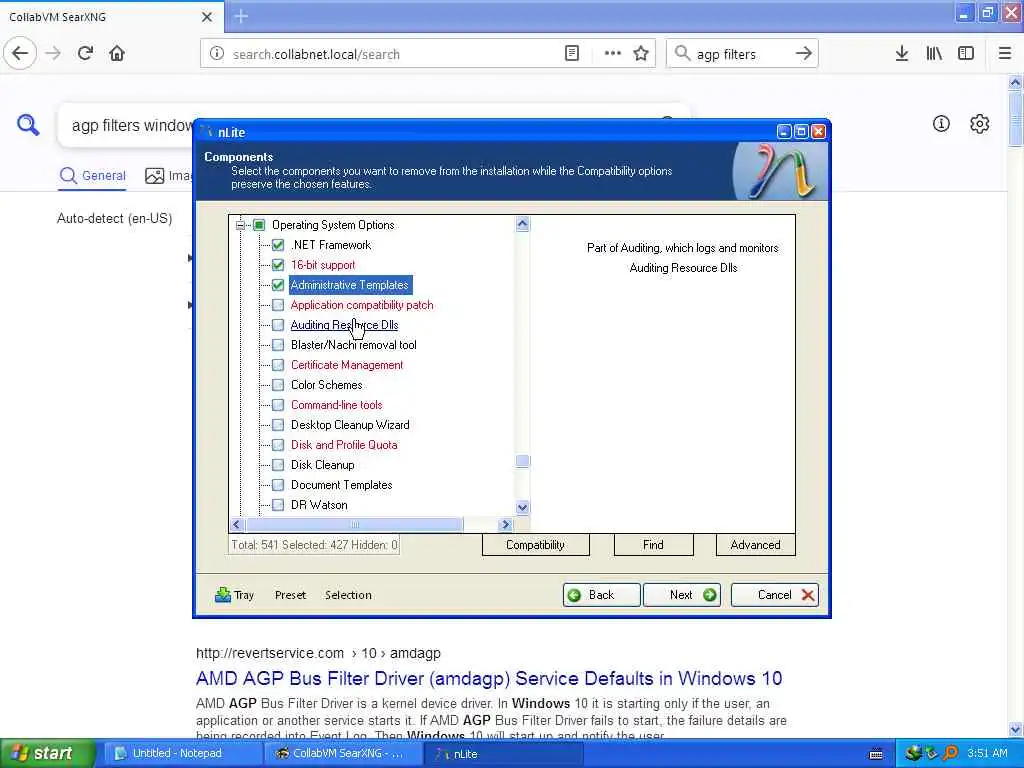Click the Compatibility button
Viewport: 1024px width, 768px height.
point(536,545)
